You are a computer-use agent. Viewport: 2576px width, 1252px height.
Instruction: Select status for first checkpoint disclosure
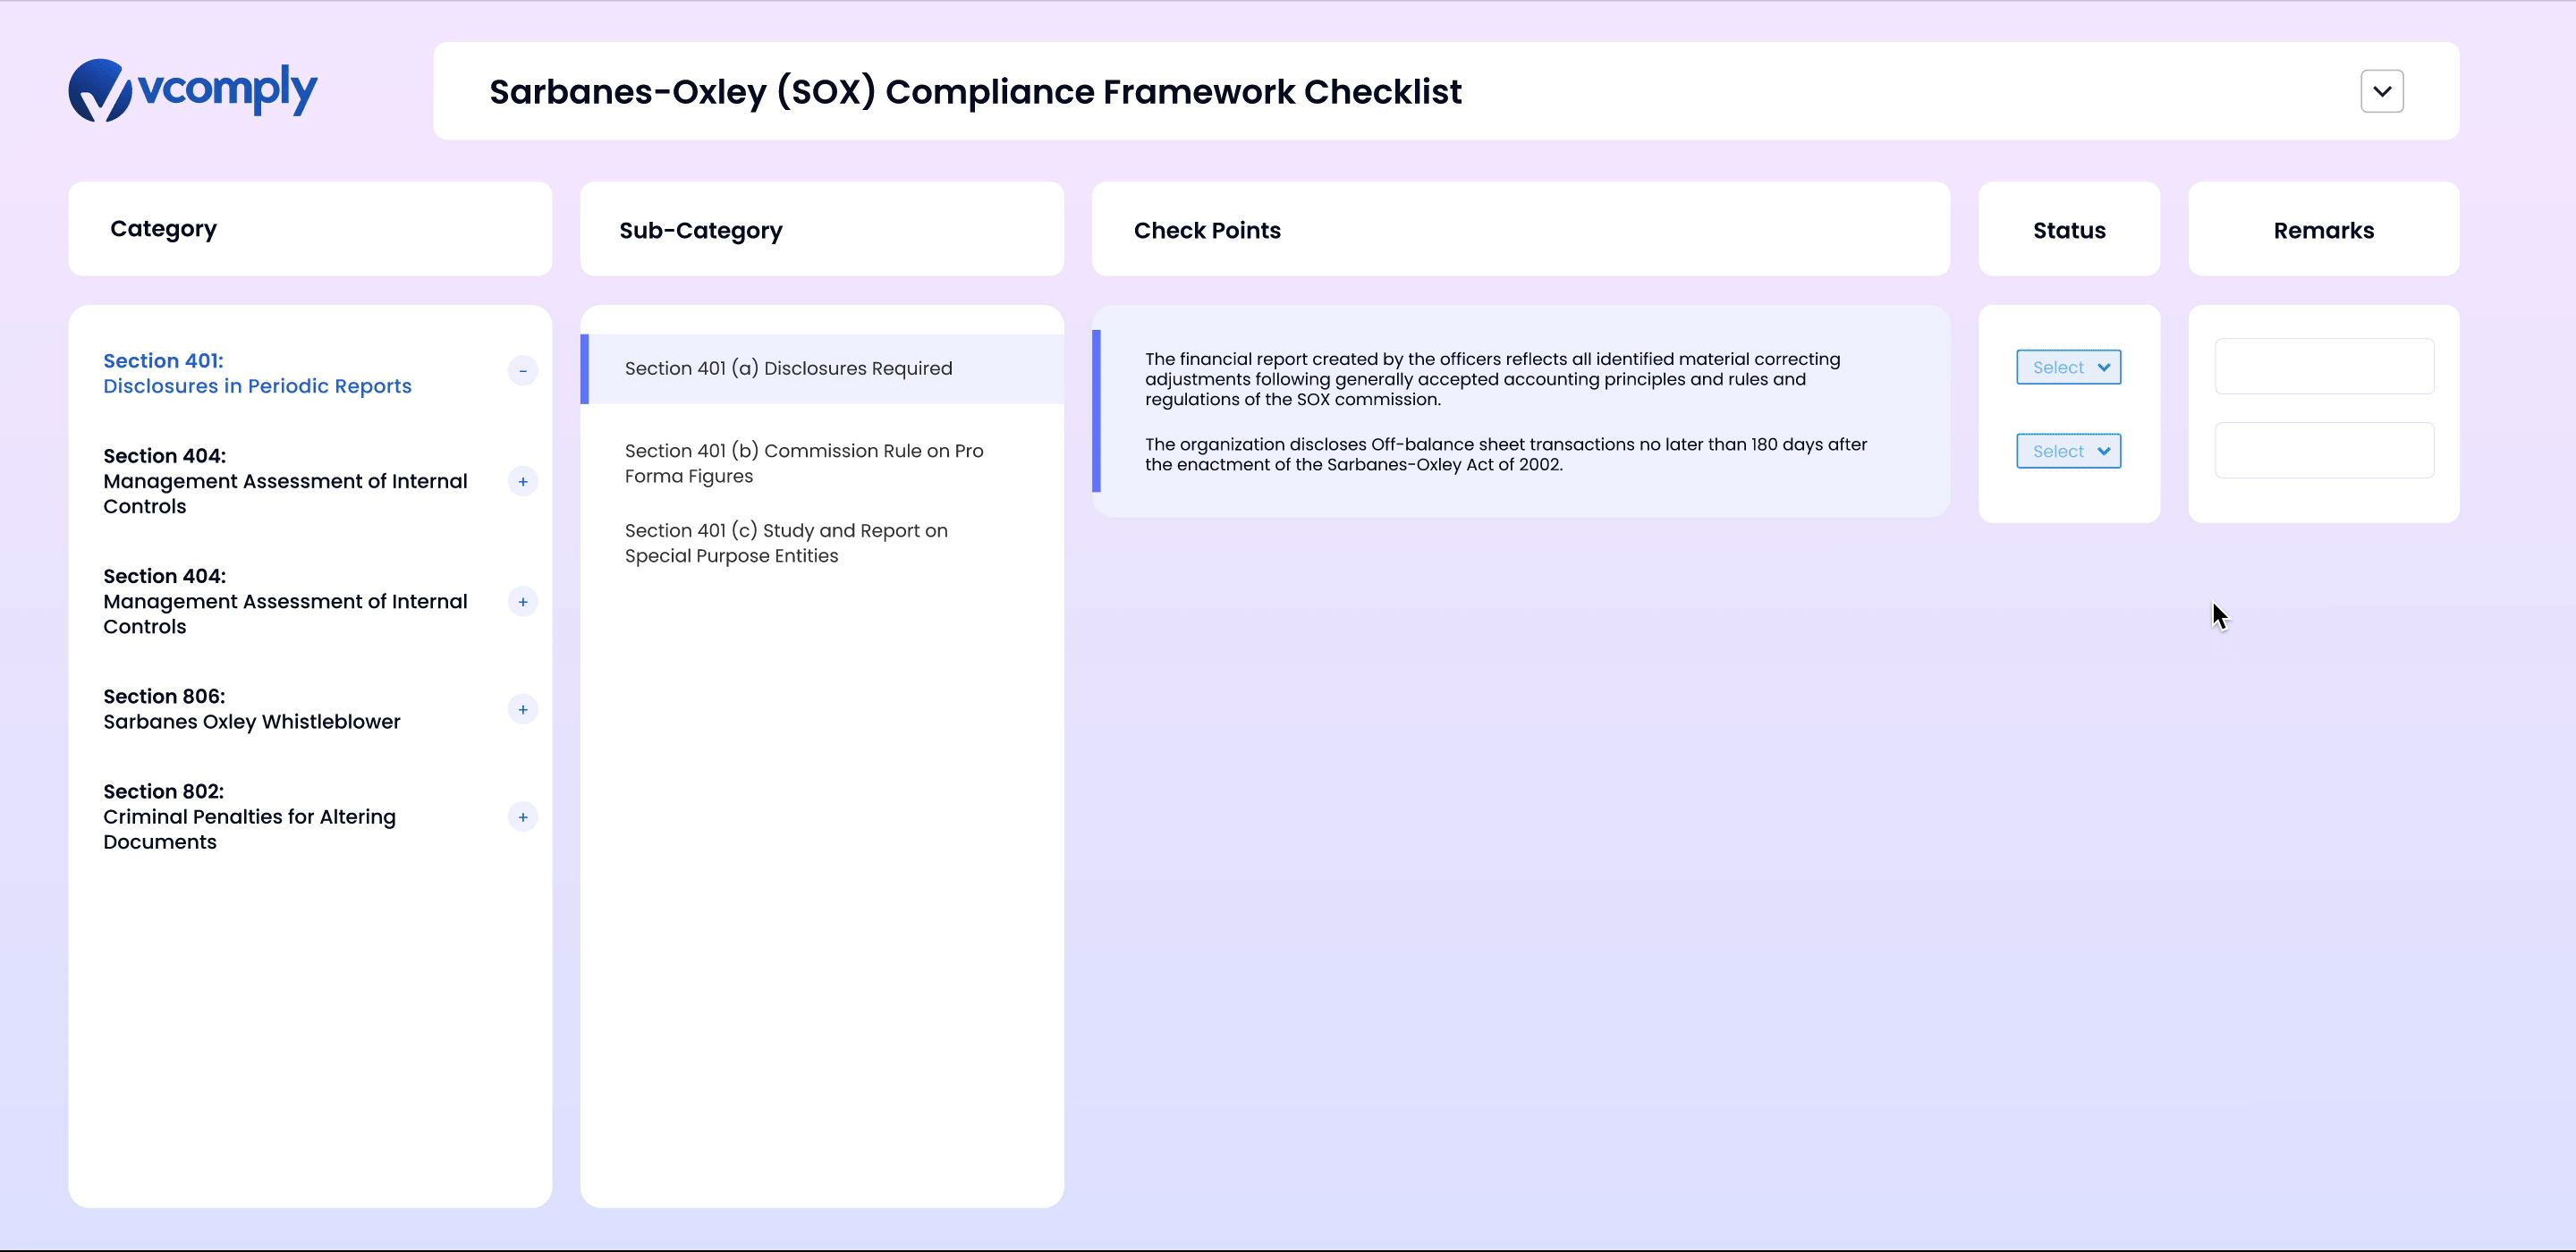click(2067, 367)
